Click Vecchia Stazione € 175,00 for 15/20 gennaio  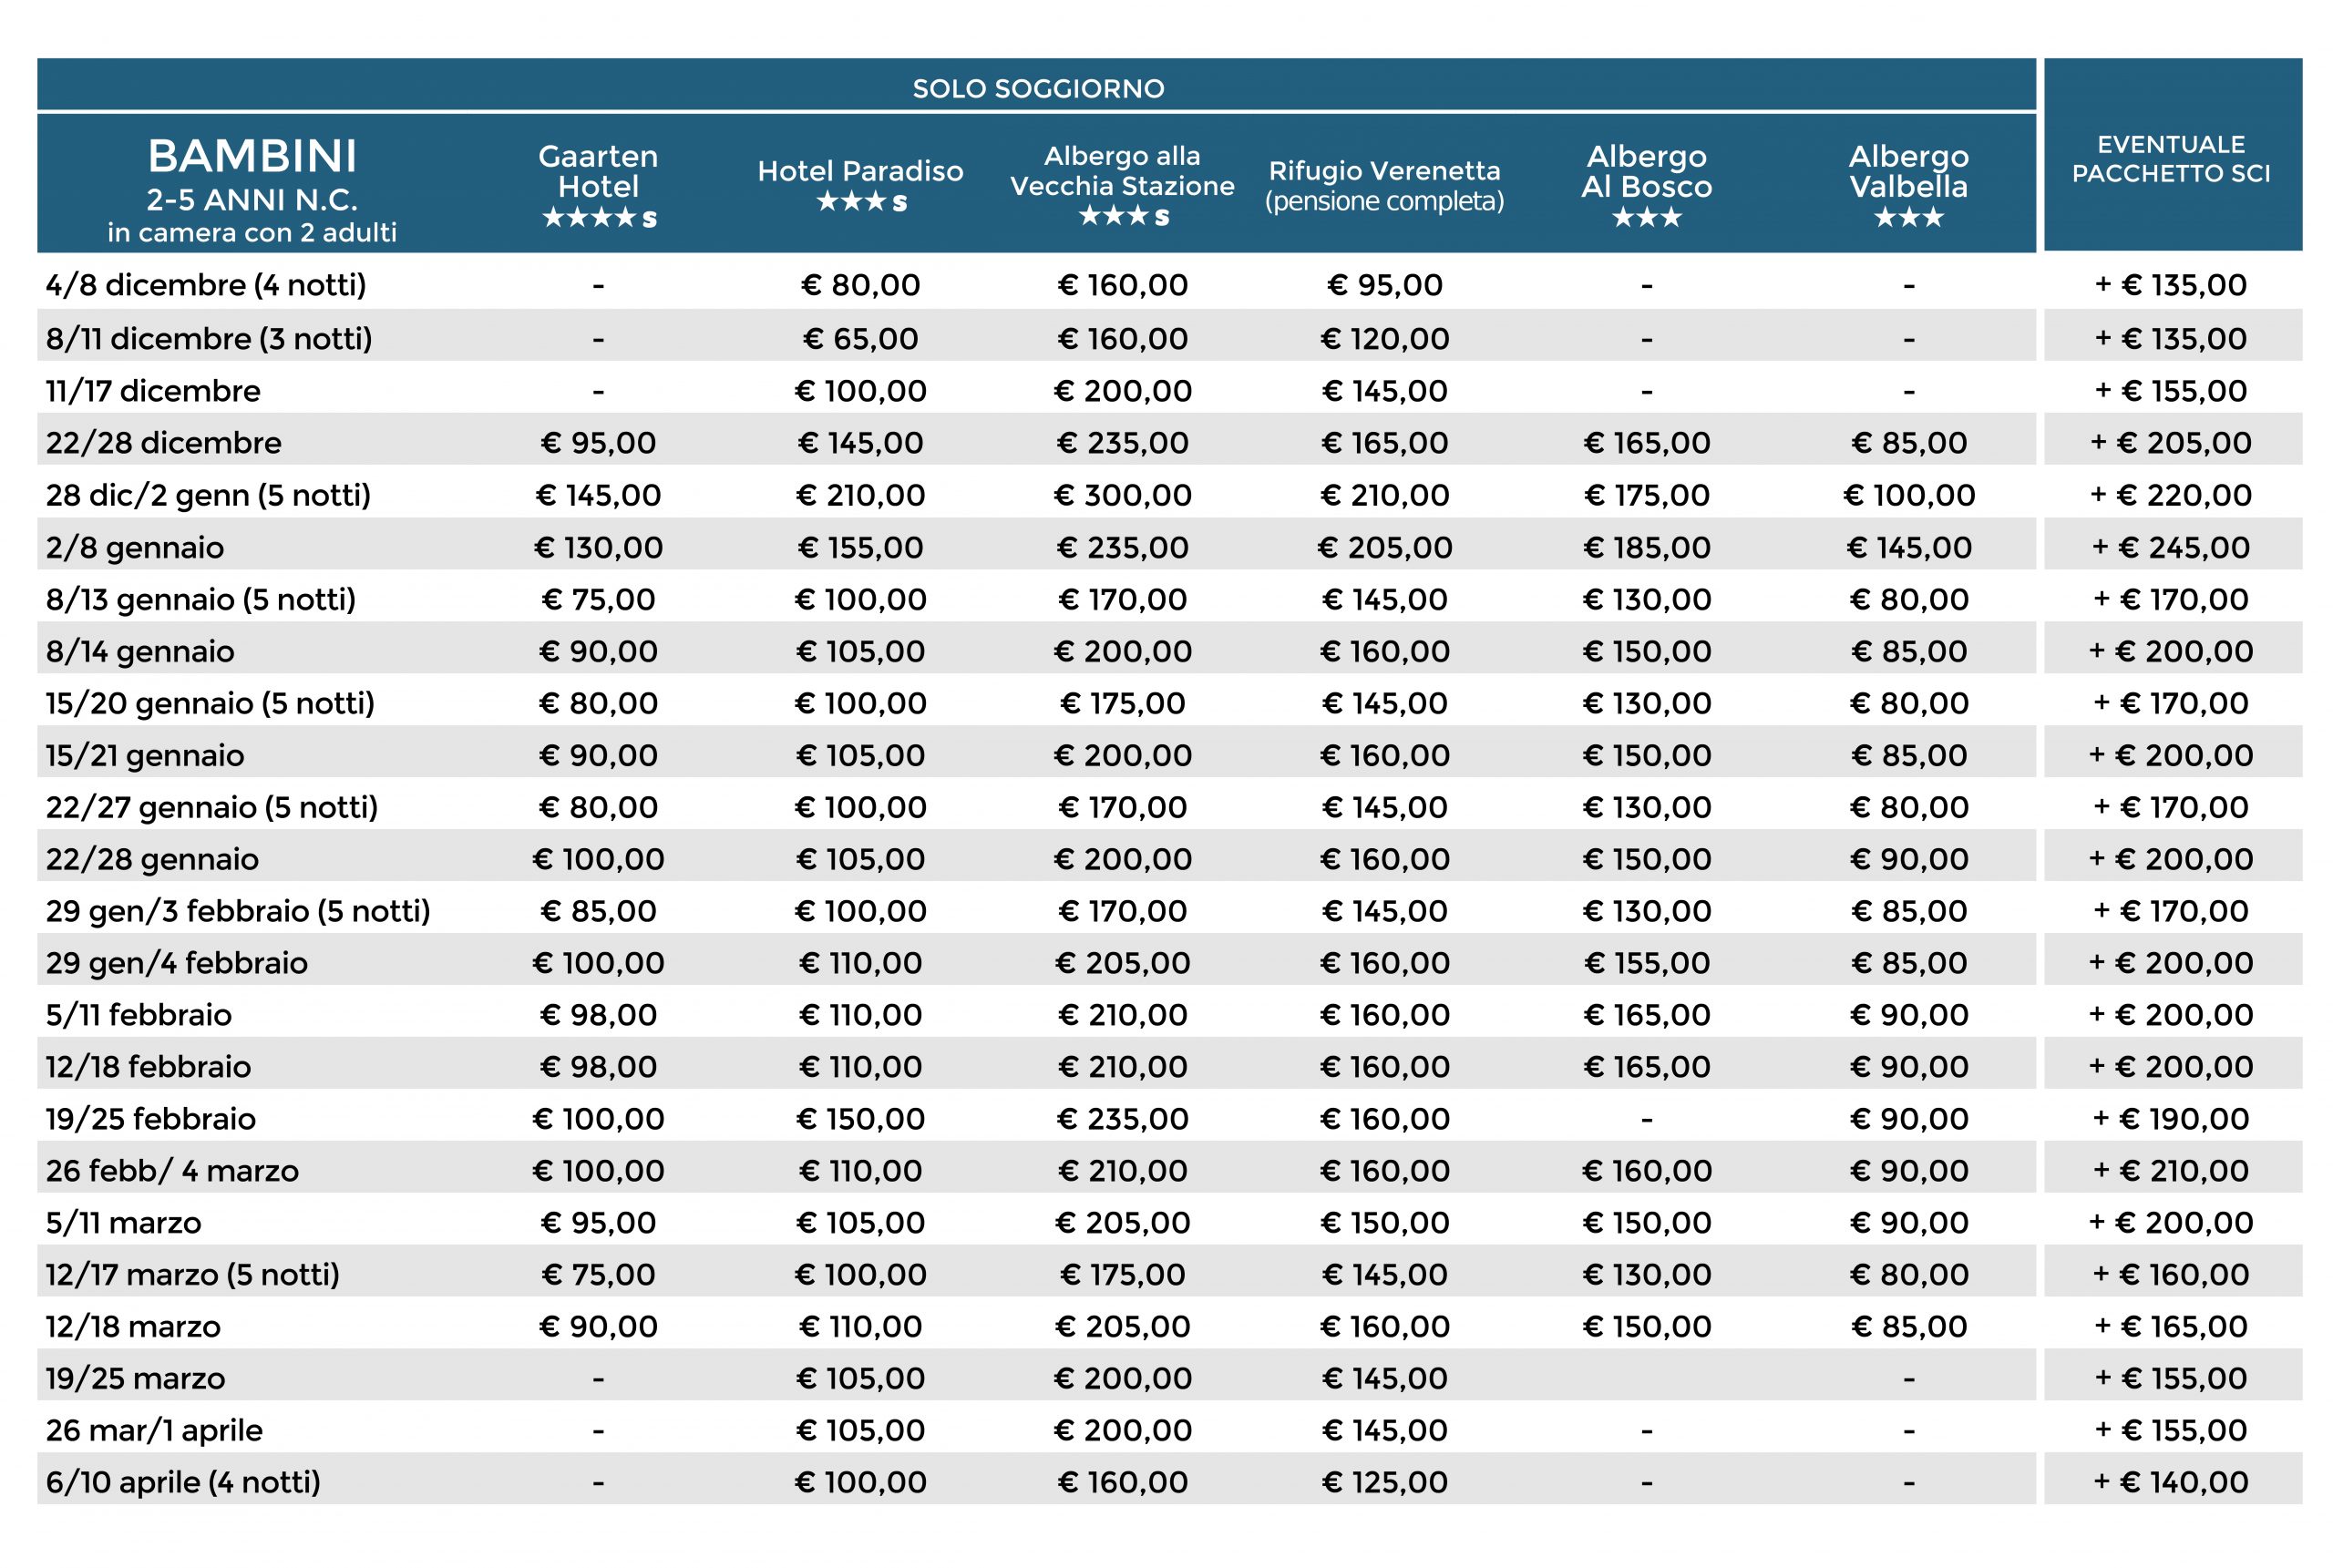click(1122, 704)
